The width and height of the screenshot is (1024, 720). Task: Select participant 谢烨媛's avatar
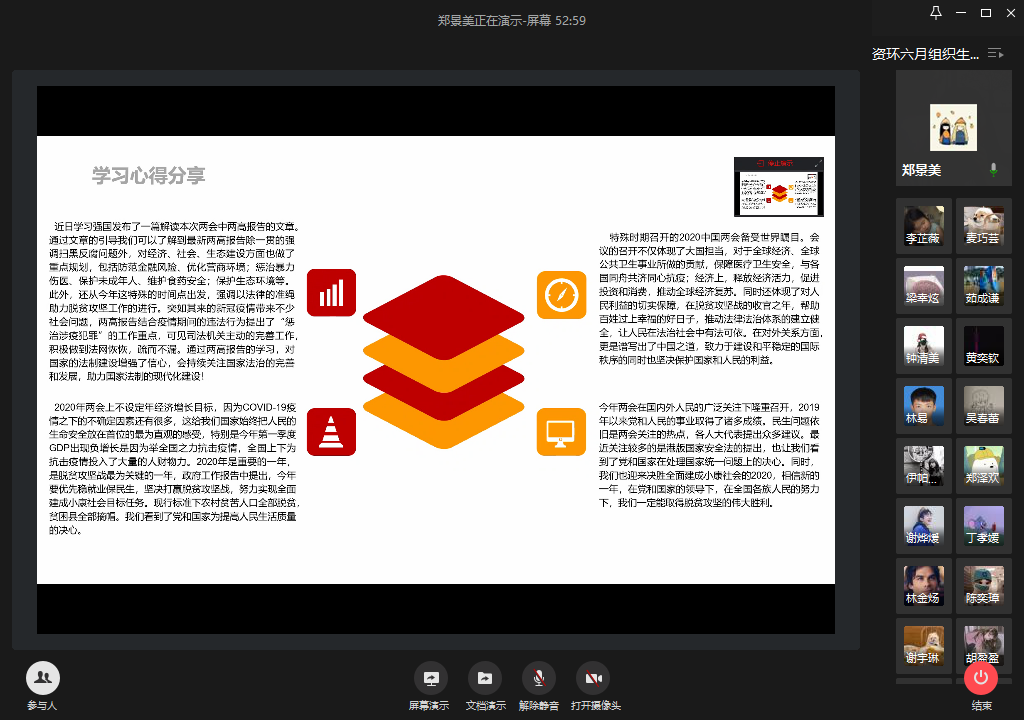(x=923, y=527)
